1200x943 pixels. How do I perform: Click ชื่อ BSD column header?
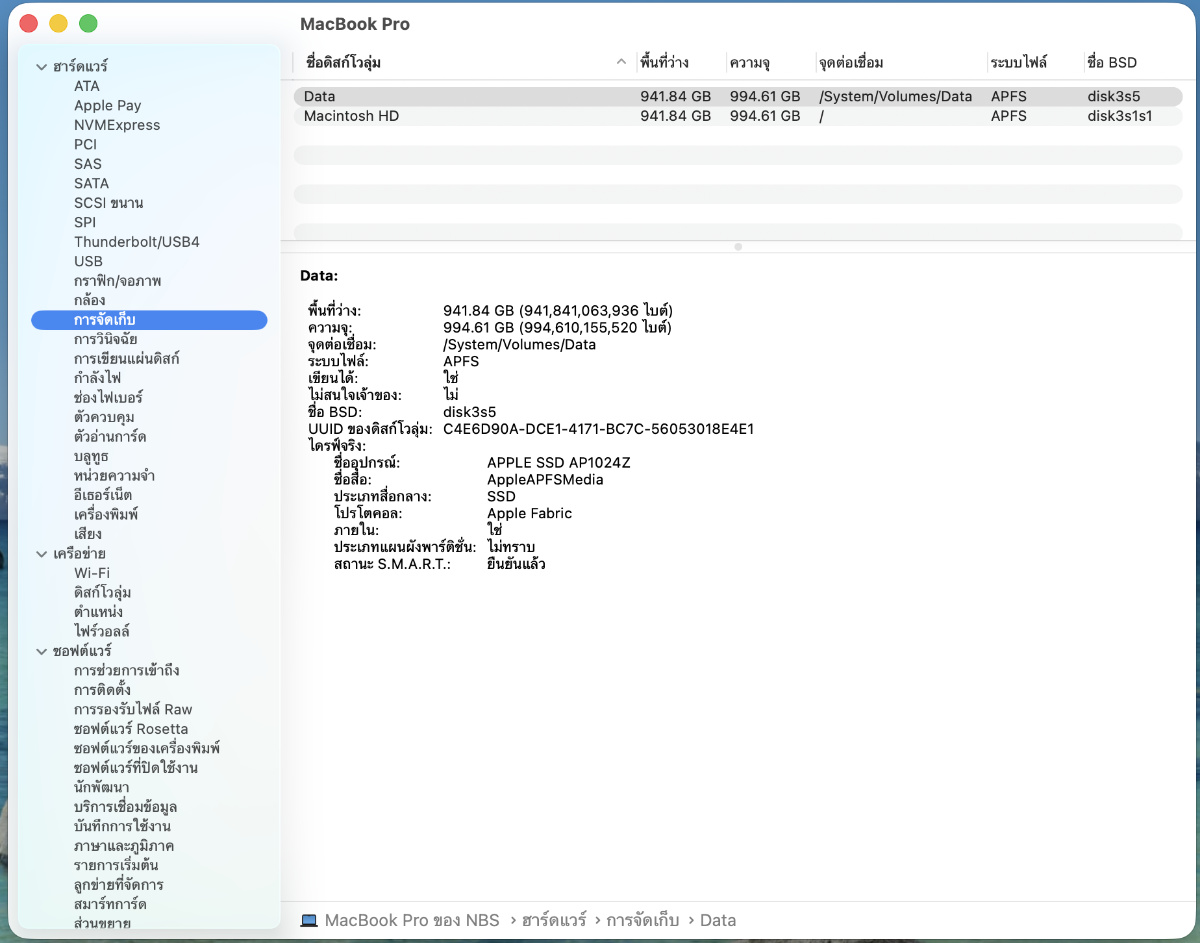[1112, 63]
